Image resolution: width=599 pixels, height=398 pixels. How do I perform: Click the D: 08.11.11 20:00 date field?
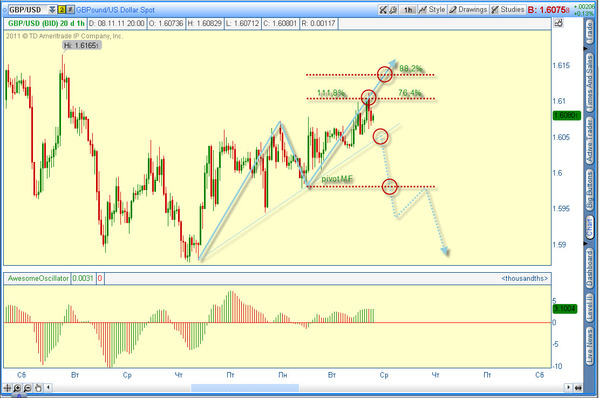pyautogui.click(x=117, y=23)
